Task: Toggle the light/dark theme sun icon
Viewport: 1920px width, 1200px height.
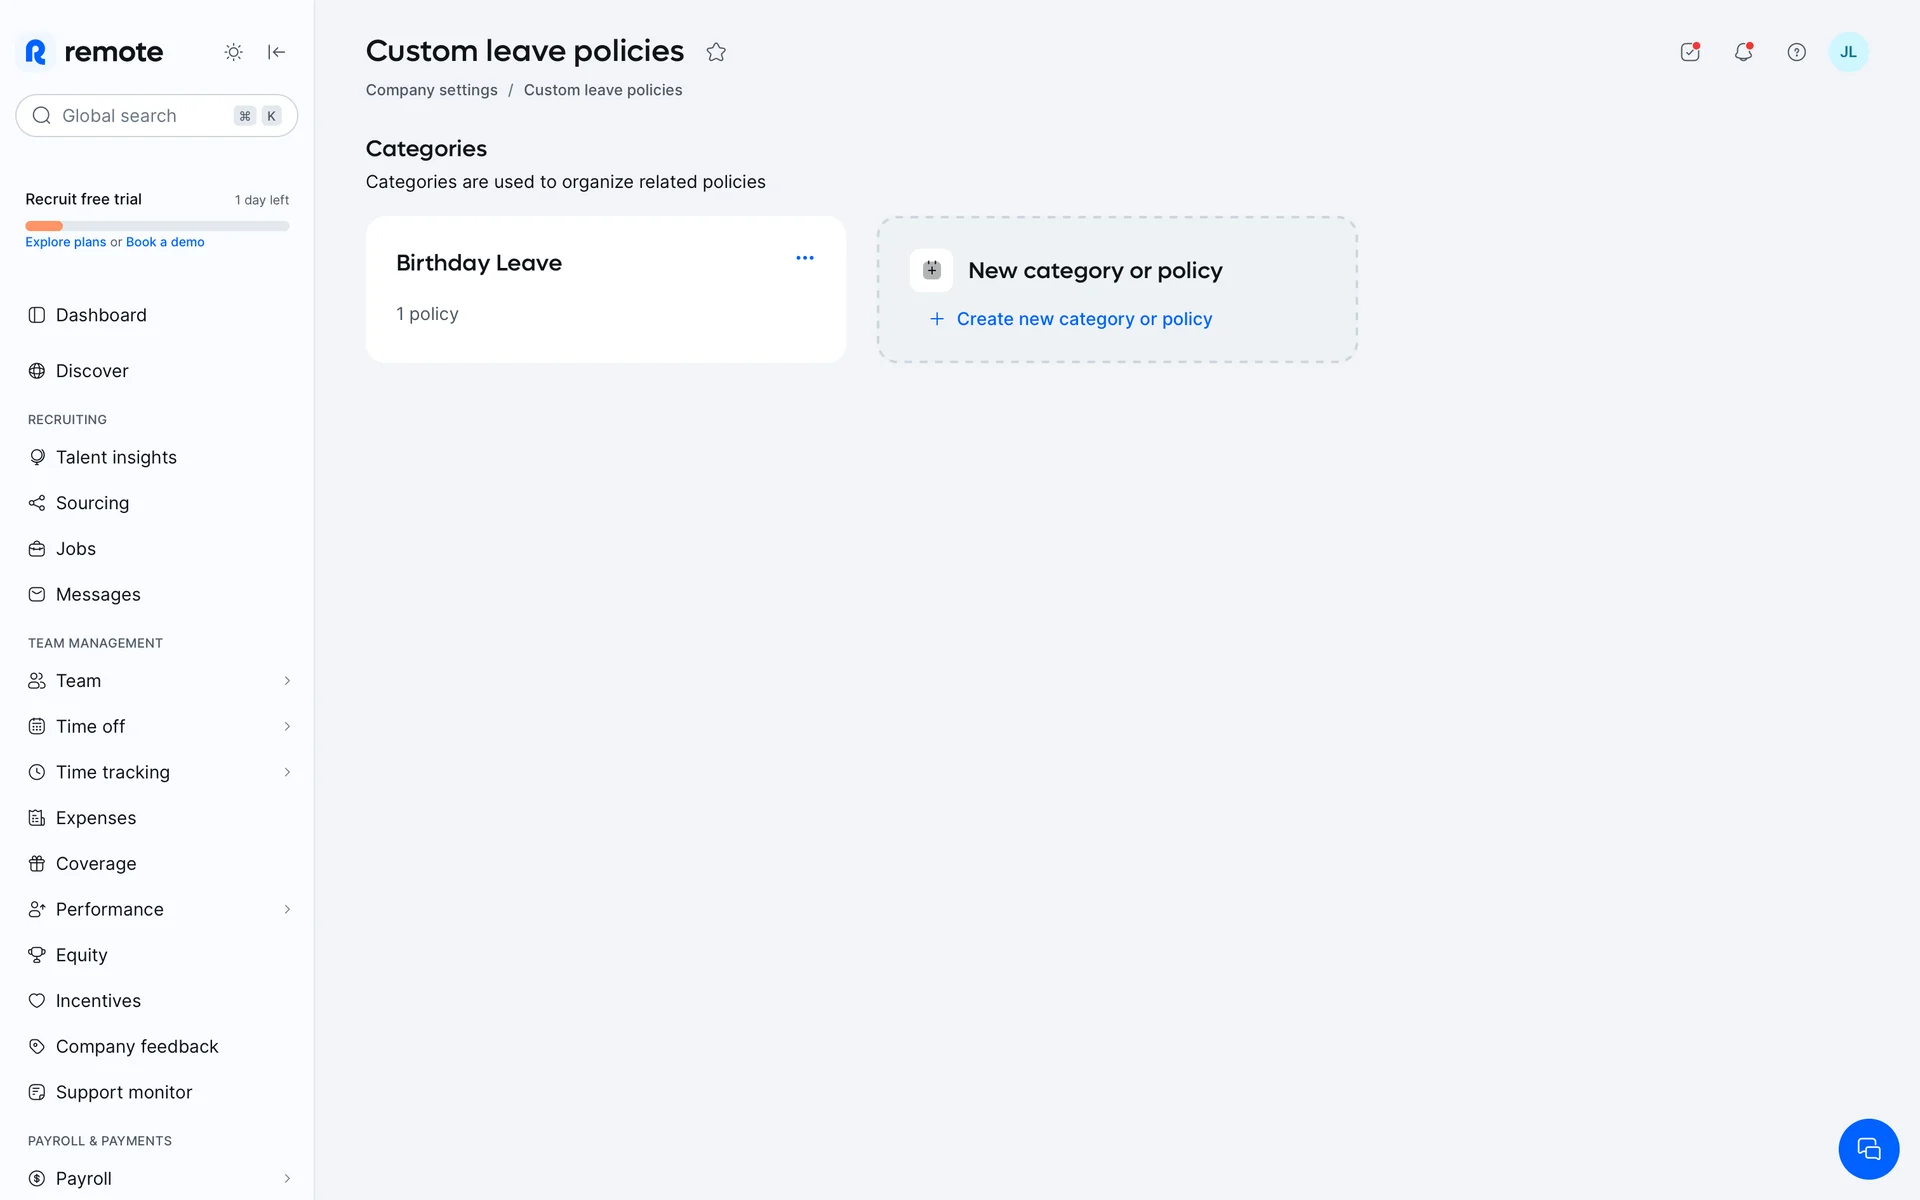Action: [x=233, y=52]
